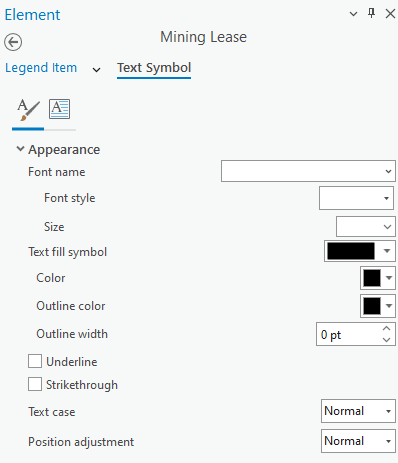Open the Element pane options chevron
This screenshot has height=463, width=398.
tap(353, 14)
